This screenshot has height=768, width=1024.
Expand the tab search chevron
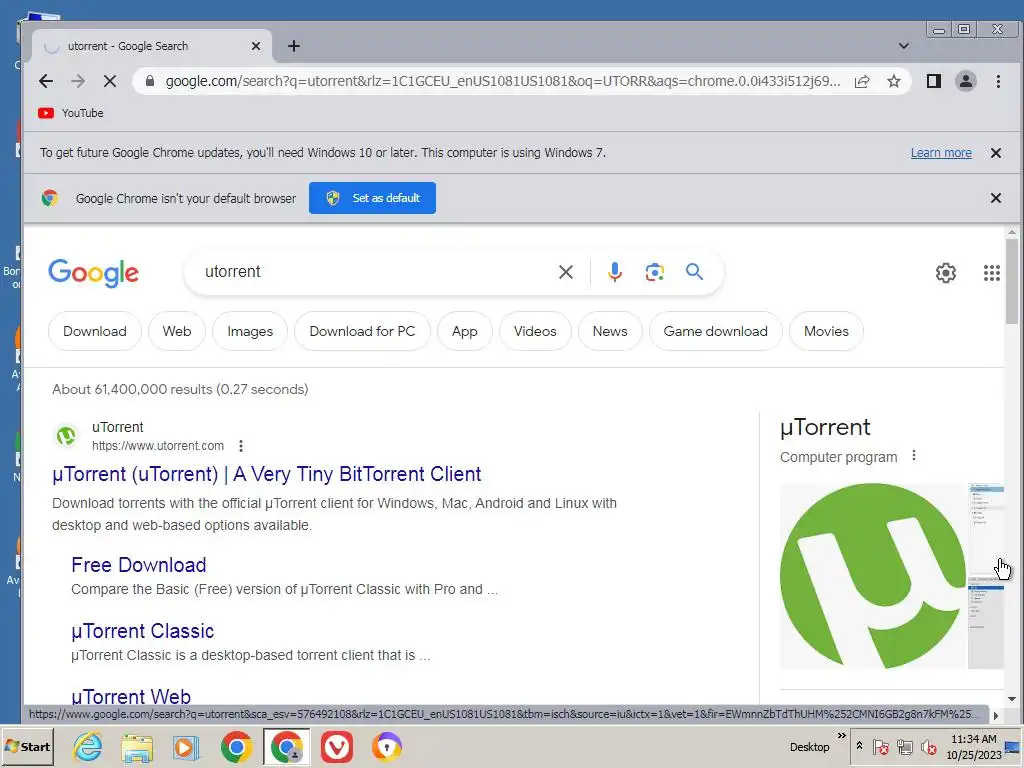904,46
